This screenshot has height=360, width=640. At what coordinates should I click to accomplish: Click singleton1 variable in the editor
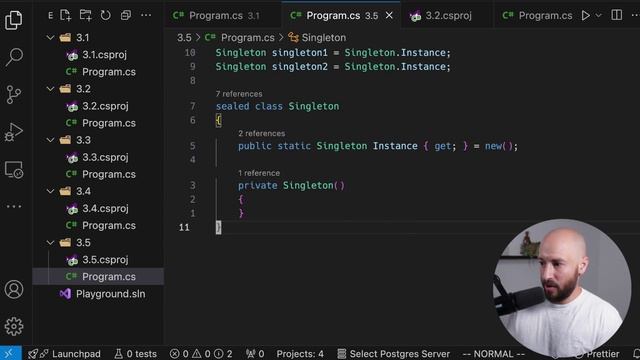tap(300, 53)
